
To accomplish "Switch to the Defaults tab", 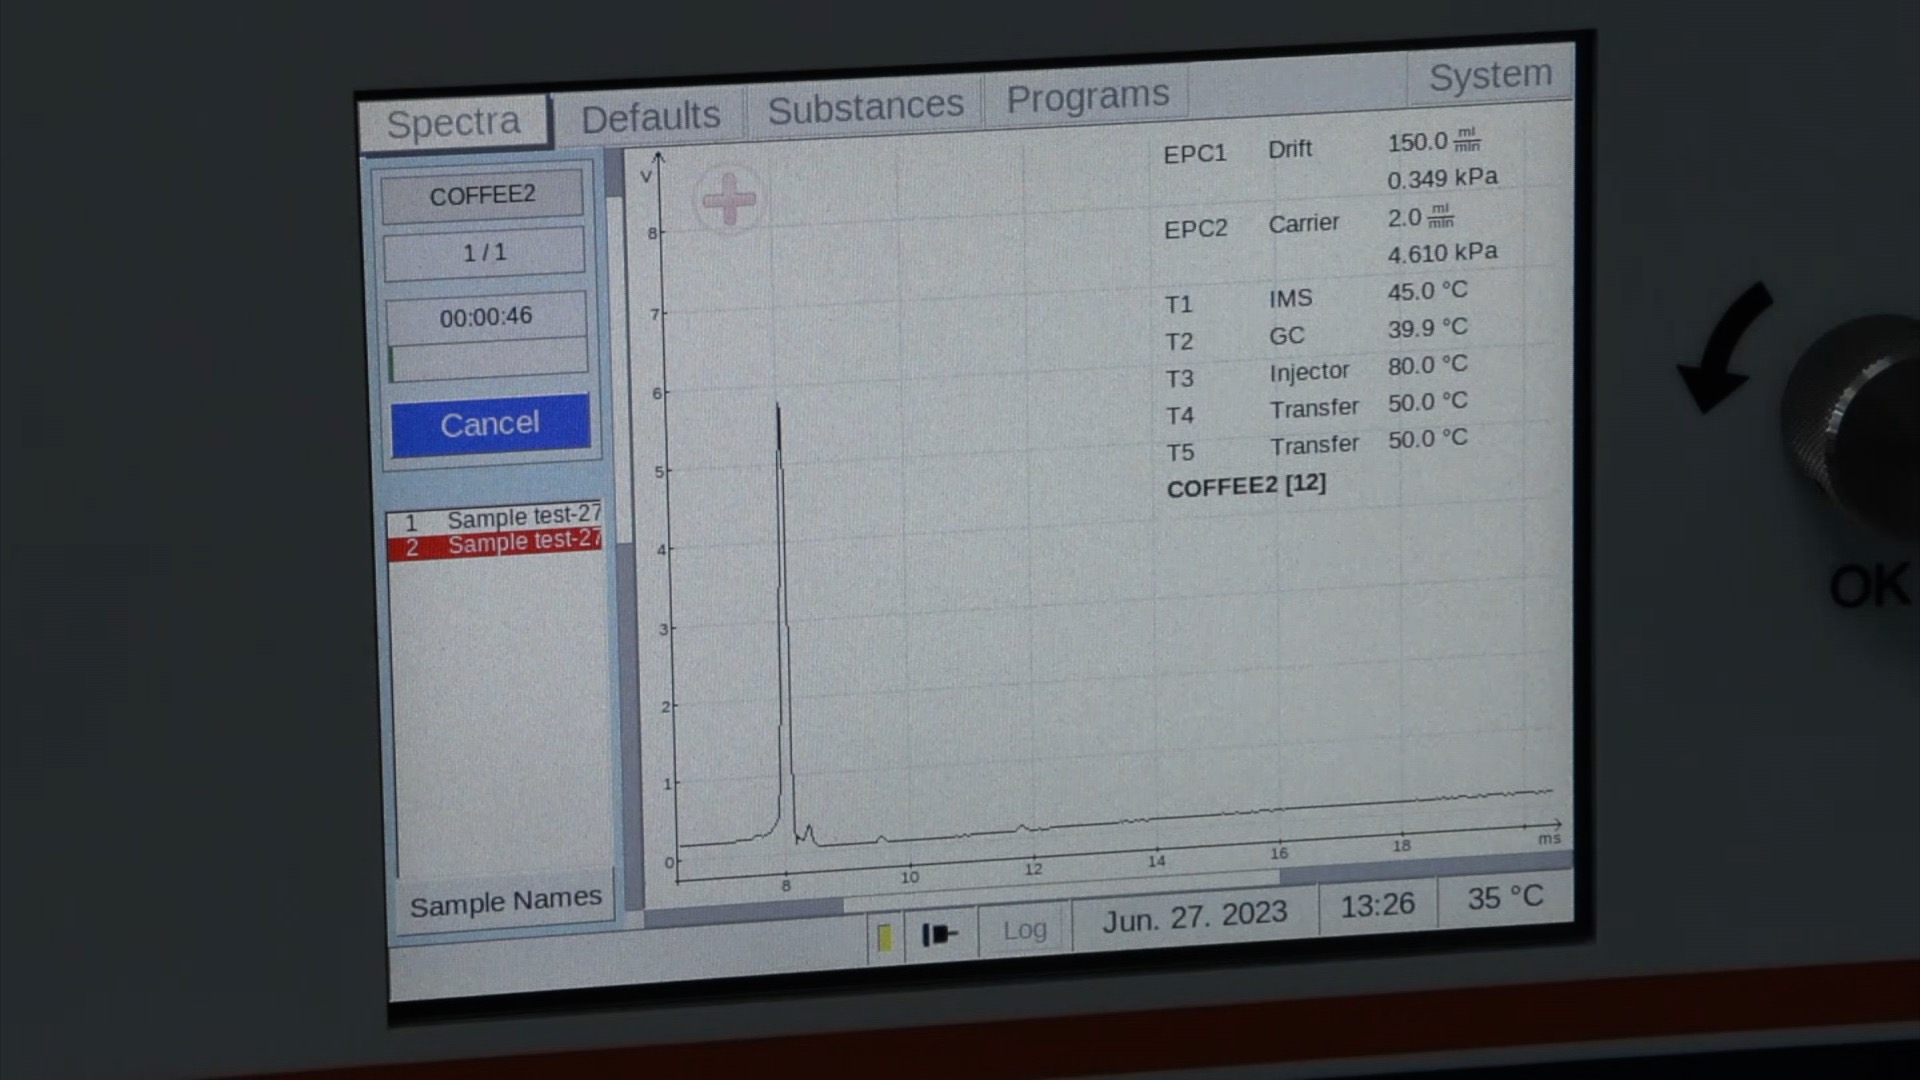I will [x=650, y=117].
